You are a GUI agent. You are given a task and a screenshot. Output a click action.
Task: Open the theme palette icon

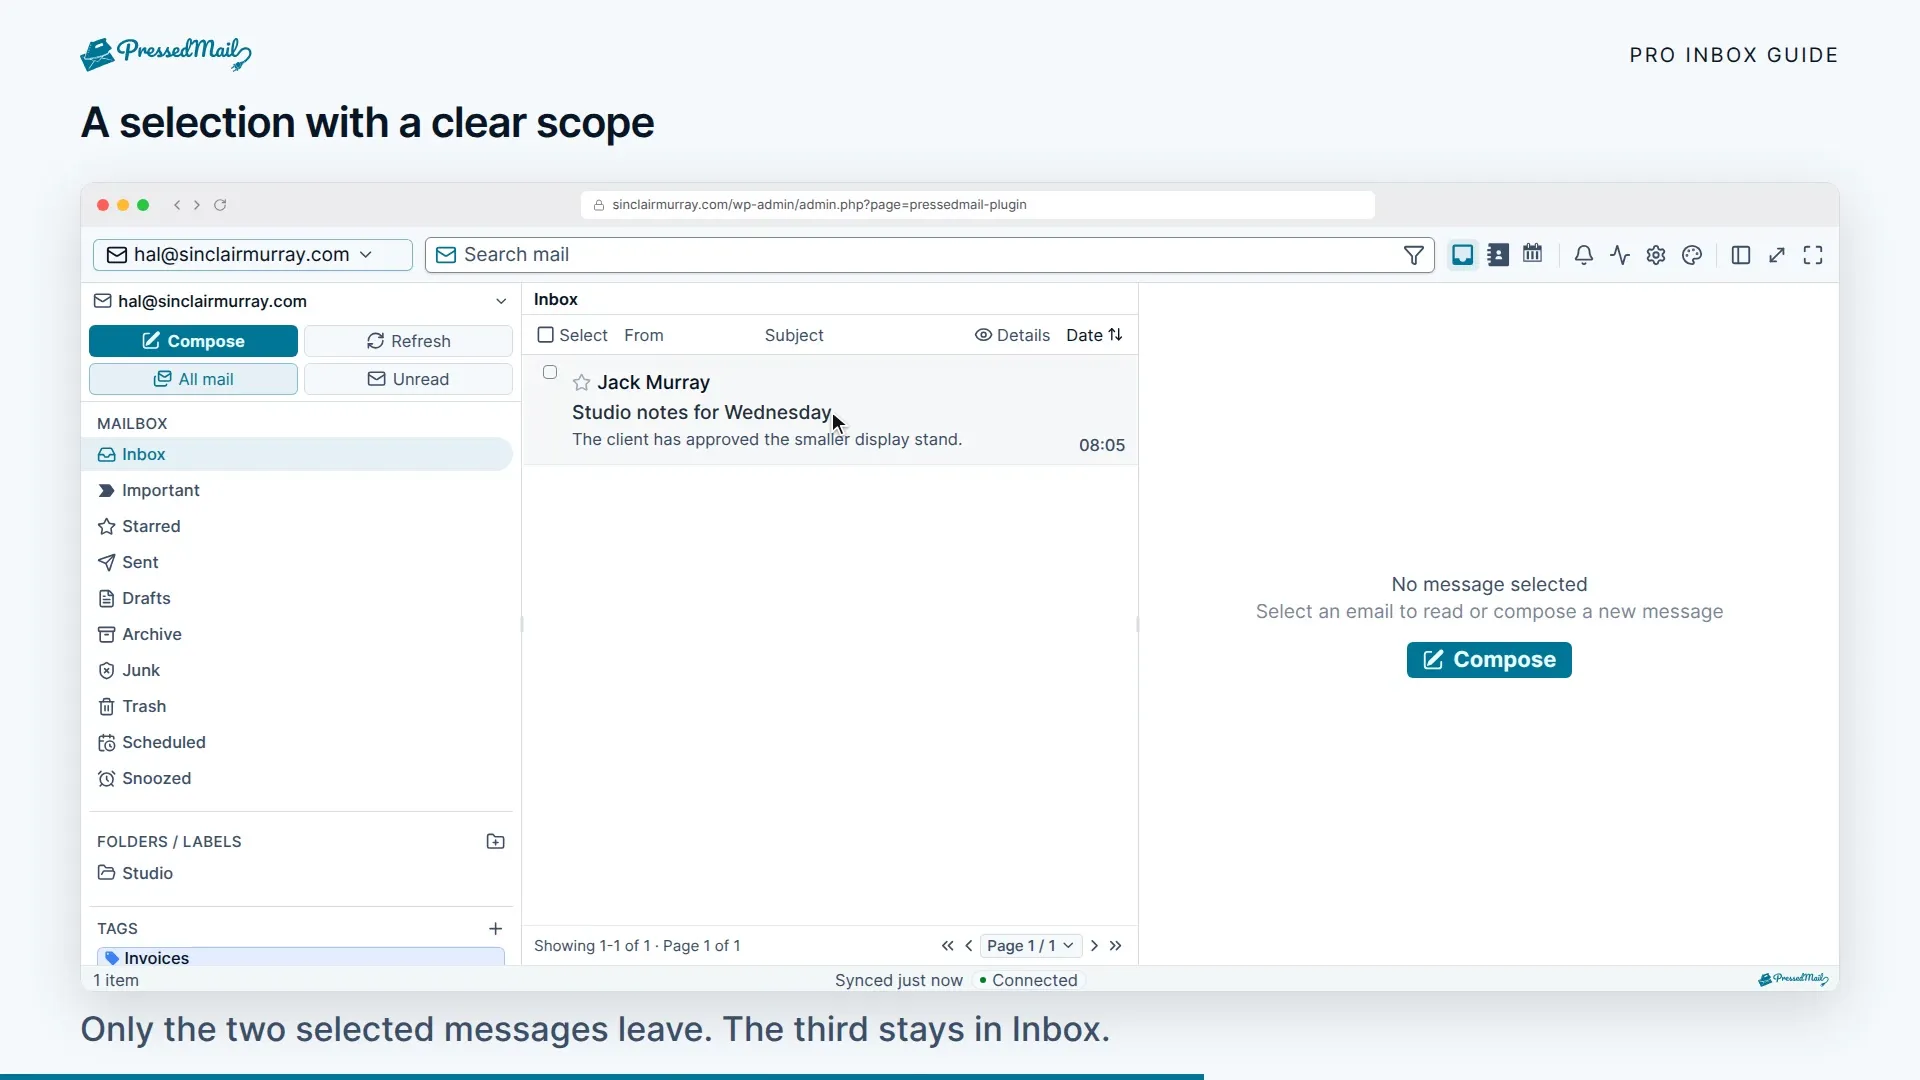pos(1692,256)
